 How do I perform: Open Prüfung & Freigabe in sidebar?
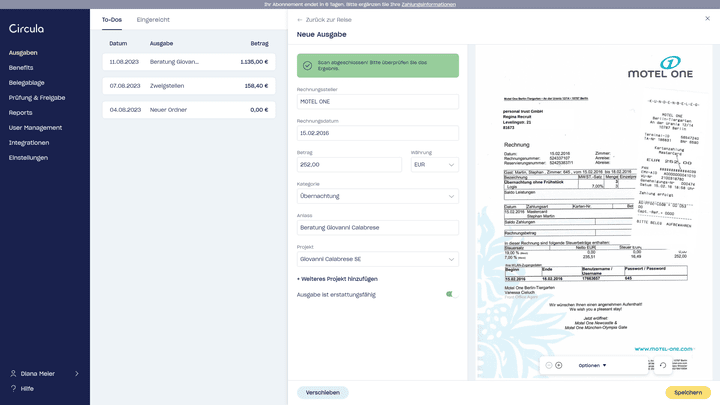coord(37,98)
